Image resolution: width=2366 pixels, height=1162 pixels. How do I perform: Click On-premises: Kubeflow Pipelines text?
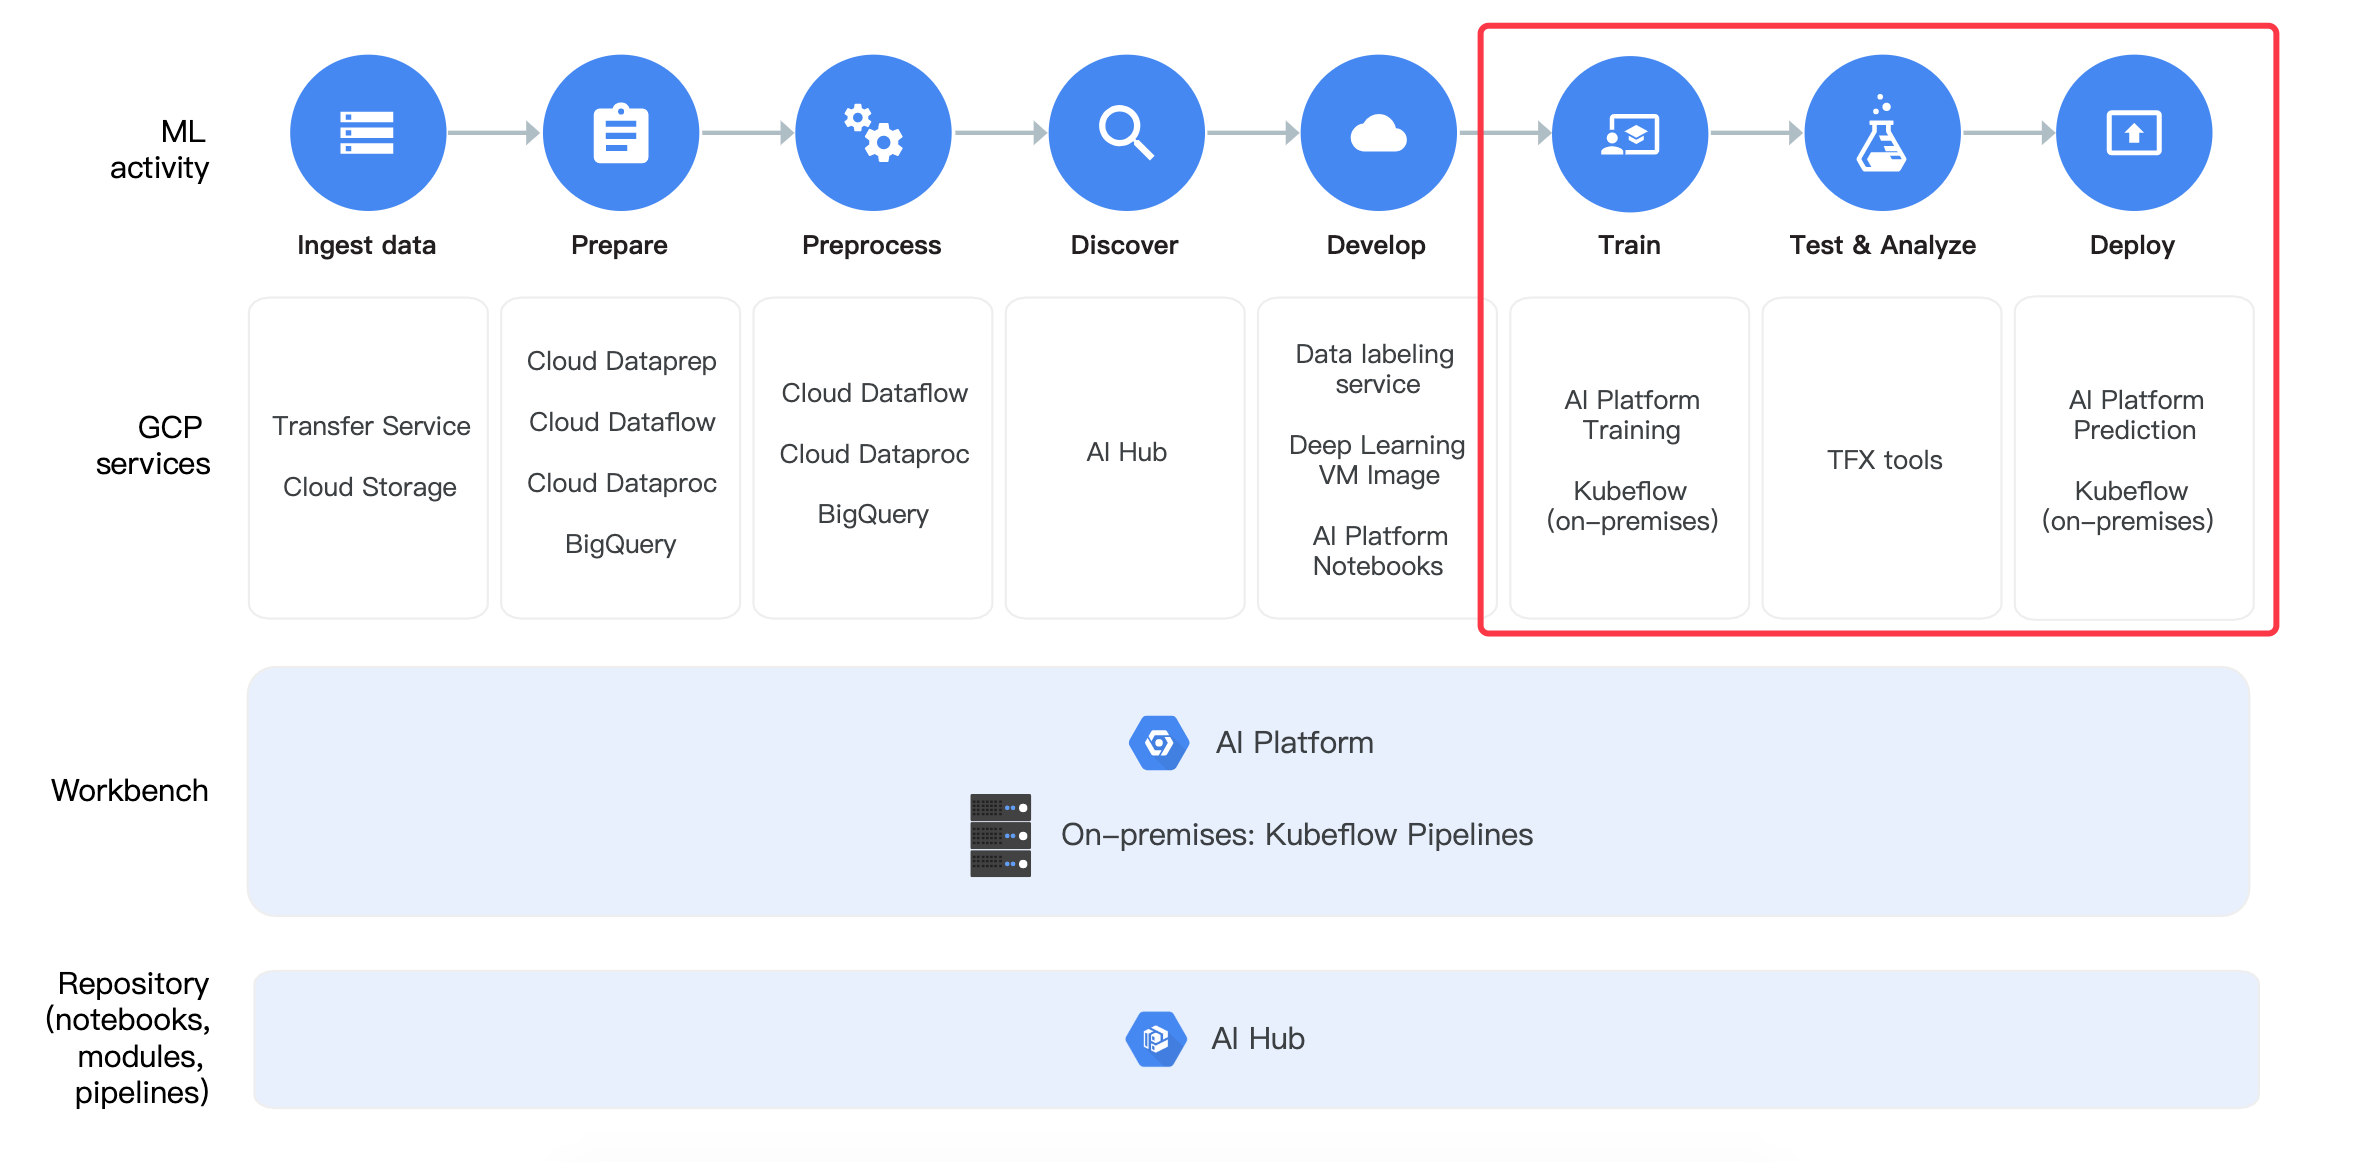coord(1296,835)
